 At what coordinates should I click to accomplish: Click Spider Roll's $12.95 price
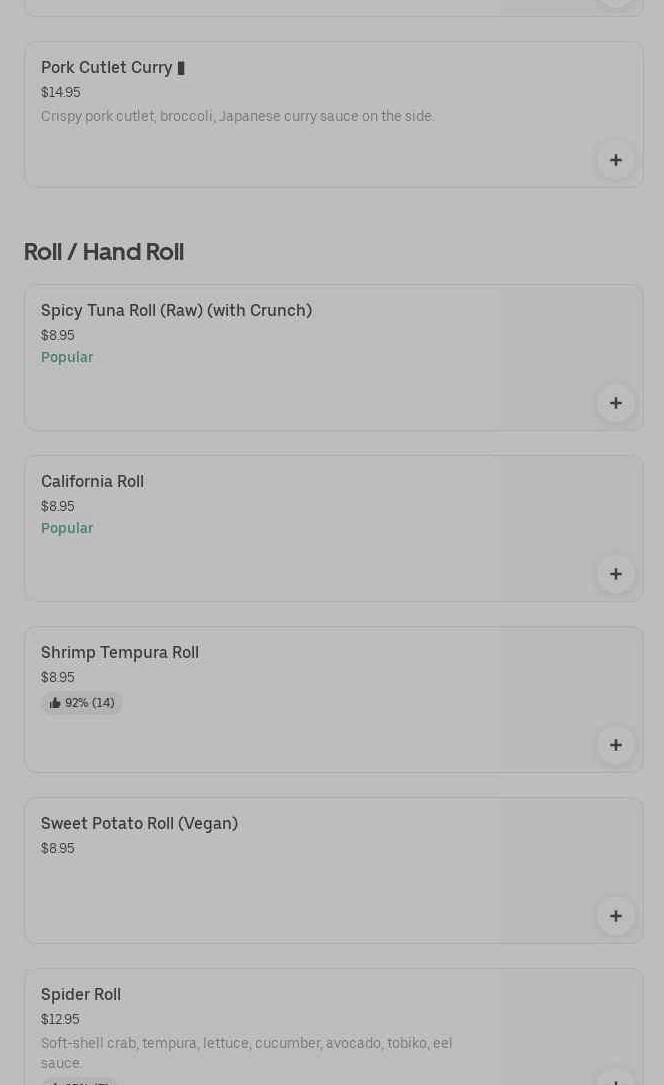click(x=60, y=1019)
